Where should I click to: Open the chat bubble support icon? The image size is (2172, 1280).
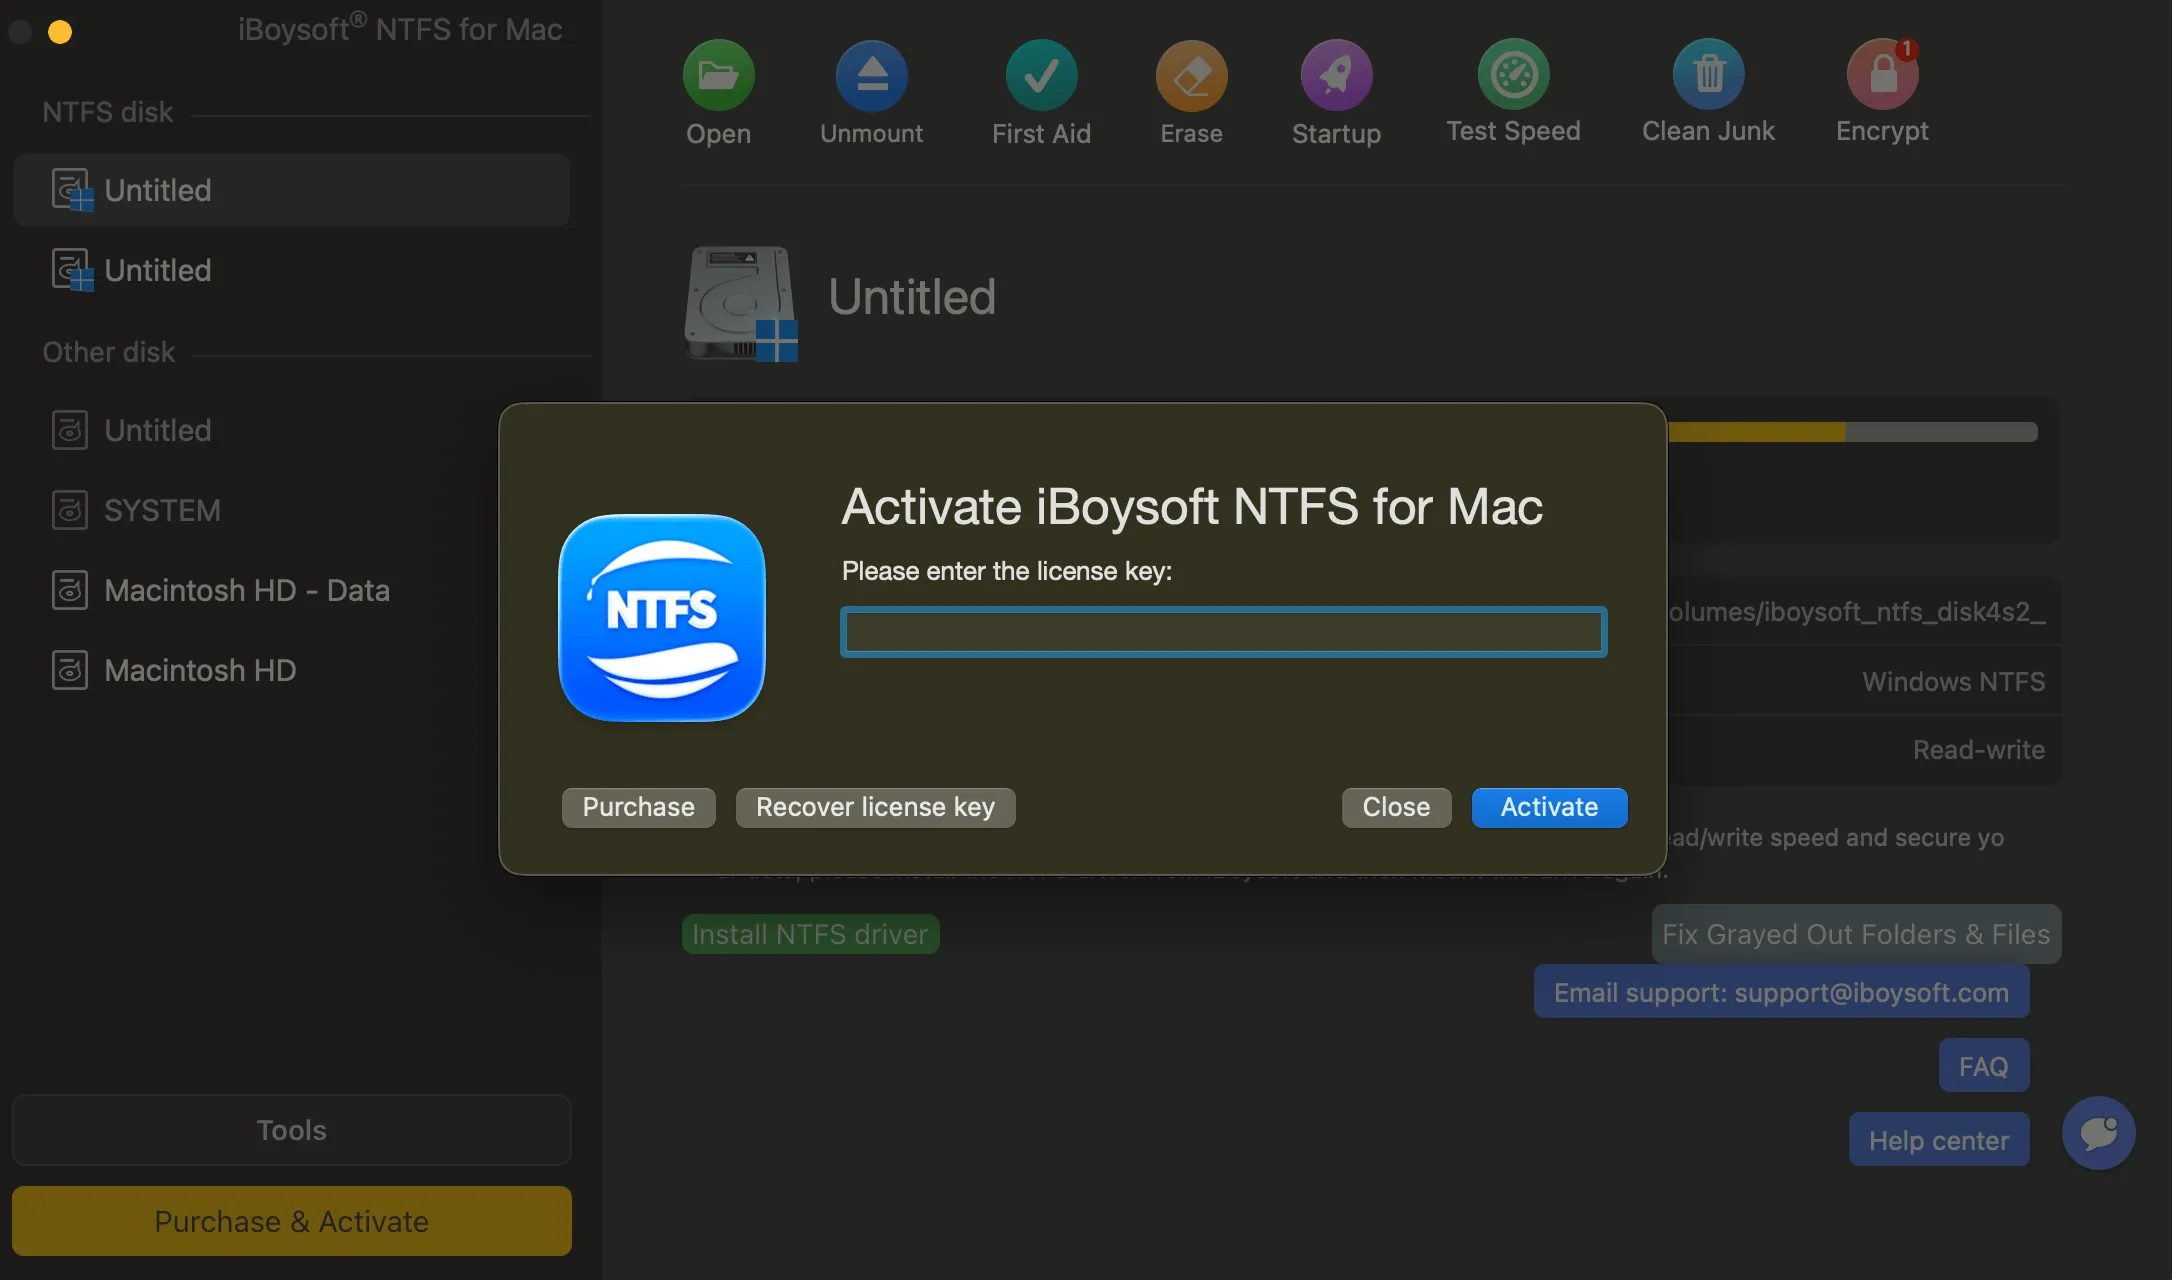(2098, 1133)
